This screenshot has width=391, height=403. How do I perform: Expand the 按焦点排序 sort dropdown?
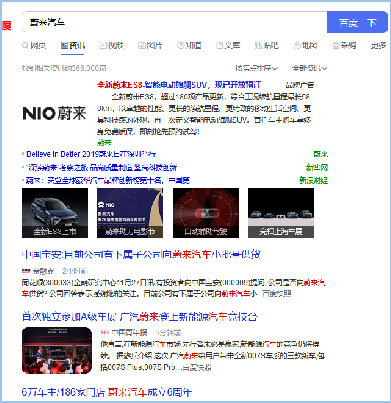click(256, 68)
